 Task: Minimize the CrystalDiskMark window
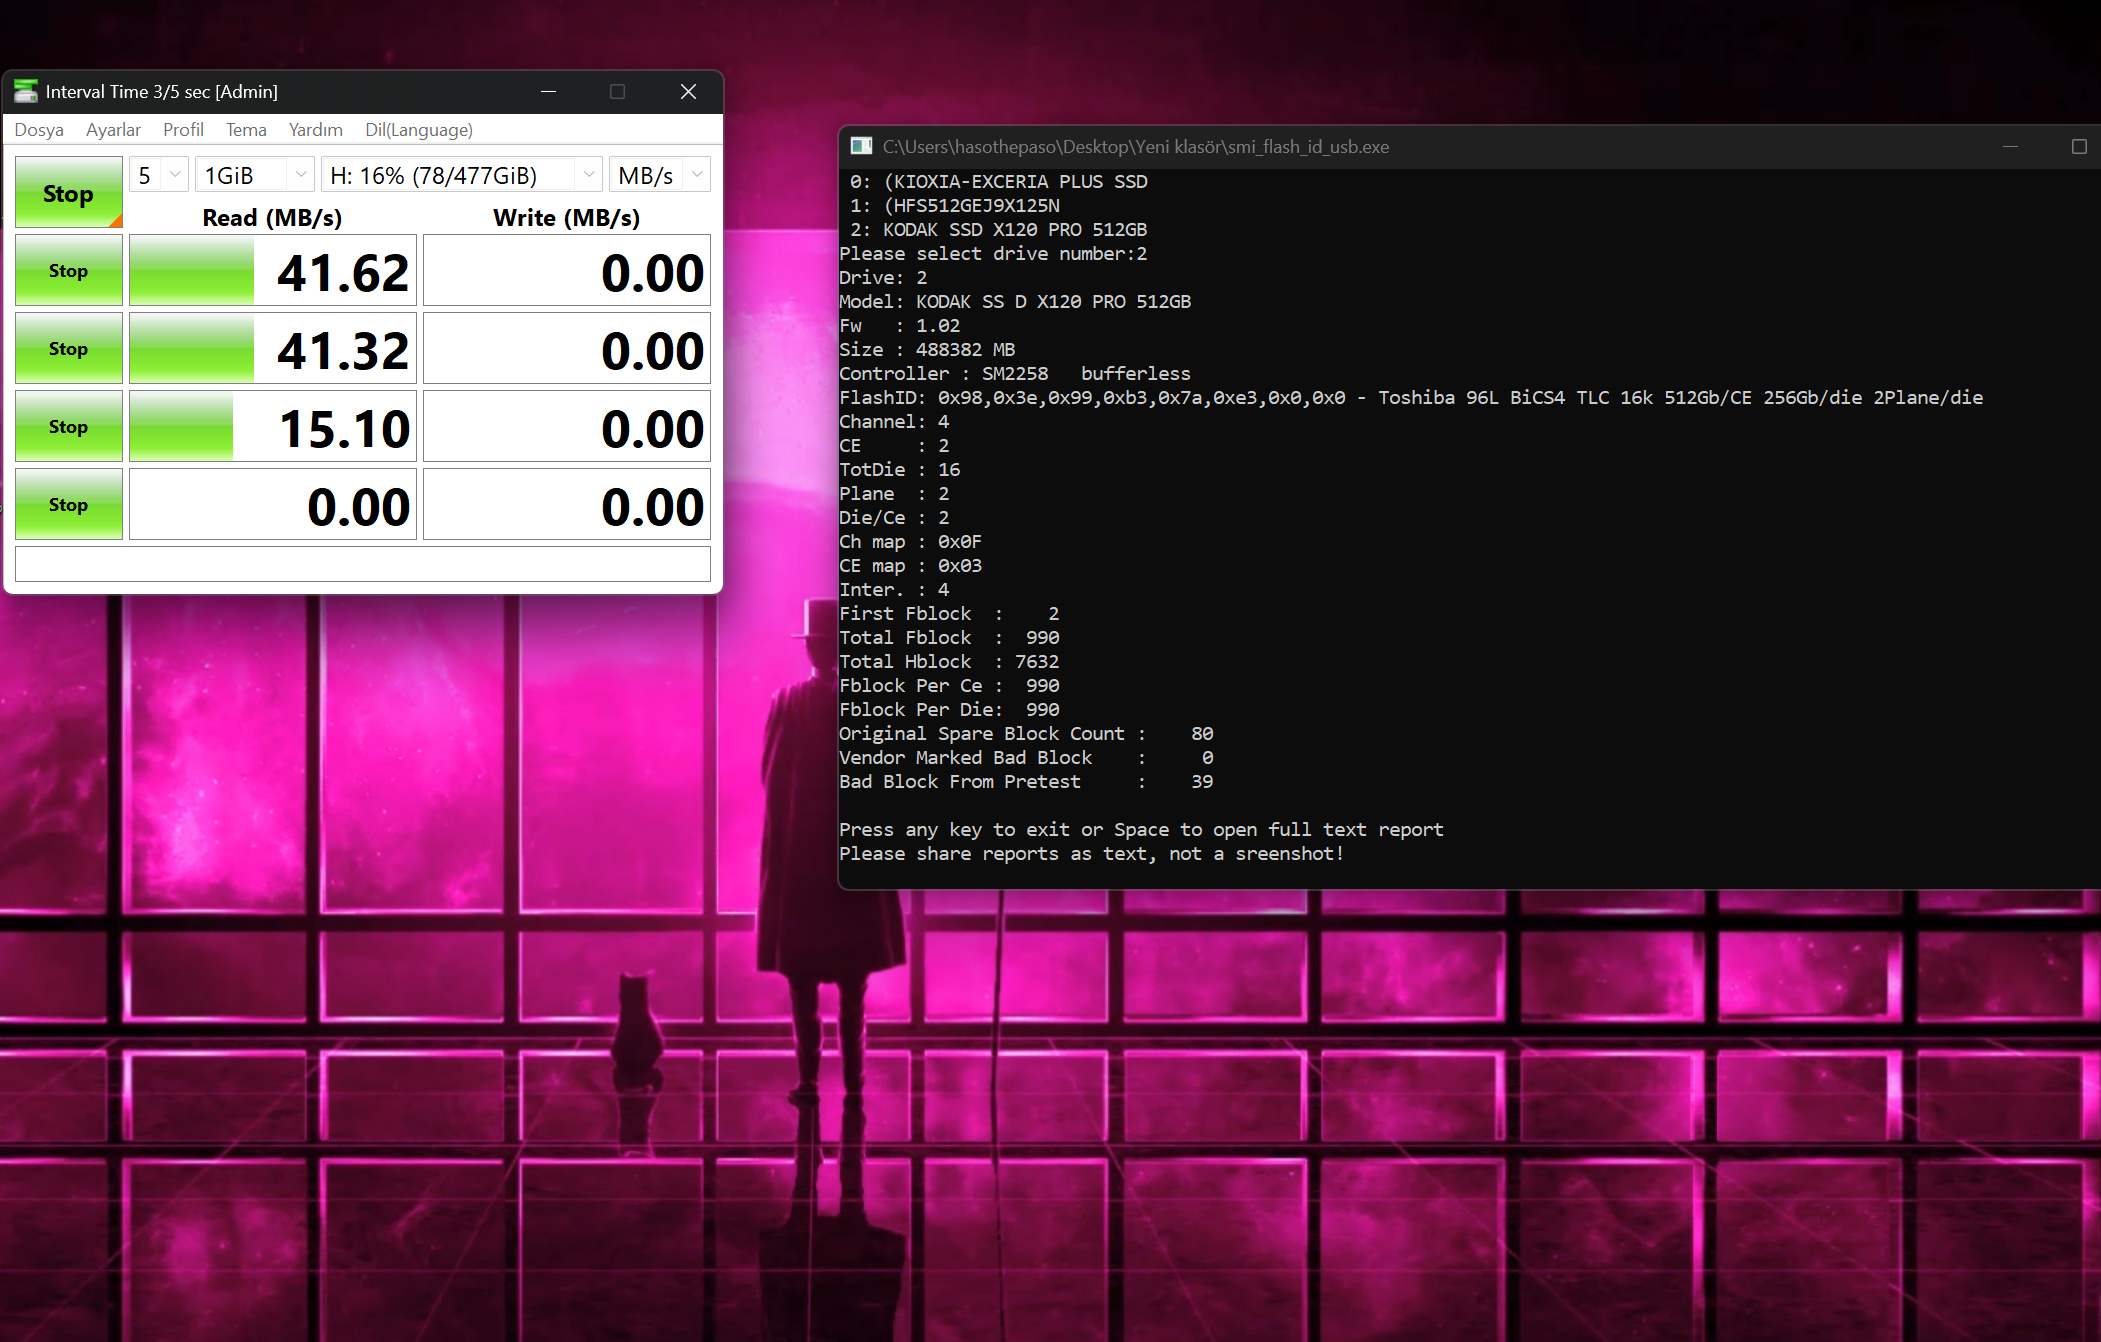tap(548, 91)
